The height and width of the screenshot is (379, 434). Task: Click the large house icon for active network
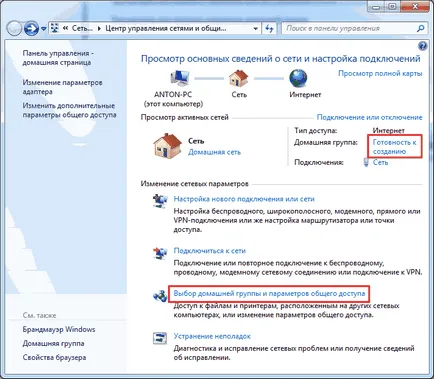(x=167, y=146)
